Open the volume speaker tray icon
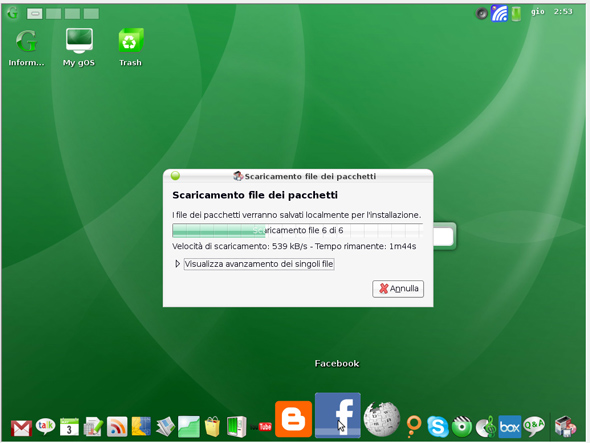 pyautogui.click(x=482, y=14)
